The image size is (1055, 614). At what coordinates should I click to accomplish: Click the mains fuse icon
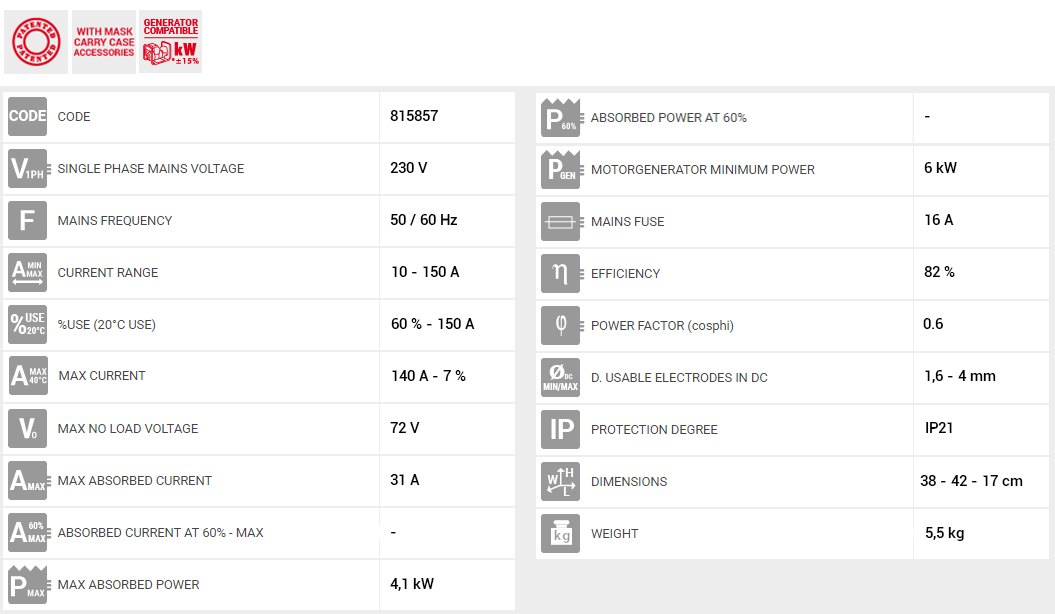(560, 221)
